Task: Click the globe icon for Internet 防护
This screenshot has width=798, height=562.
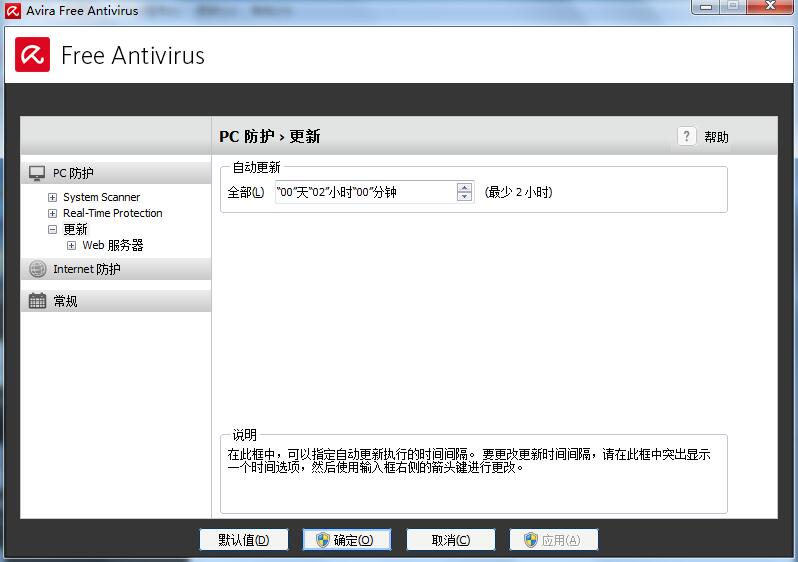Action: coord(37,269)
